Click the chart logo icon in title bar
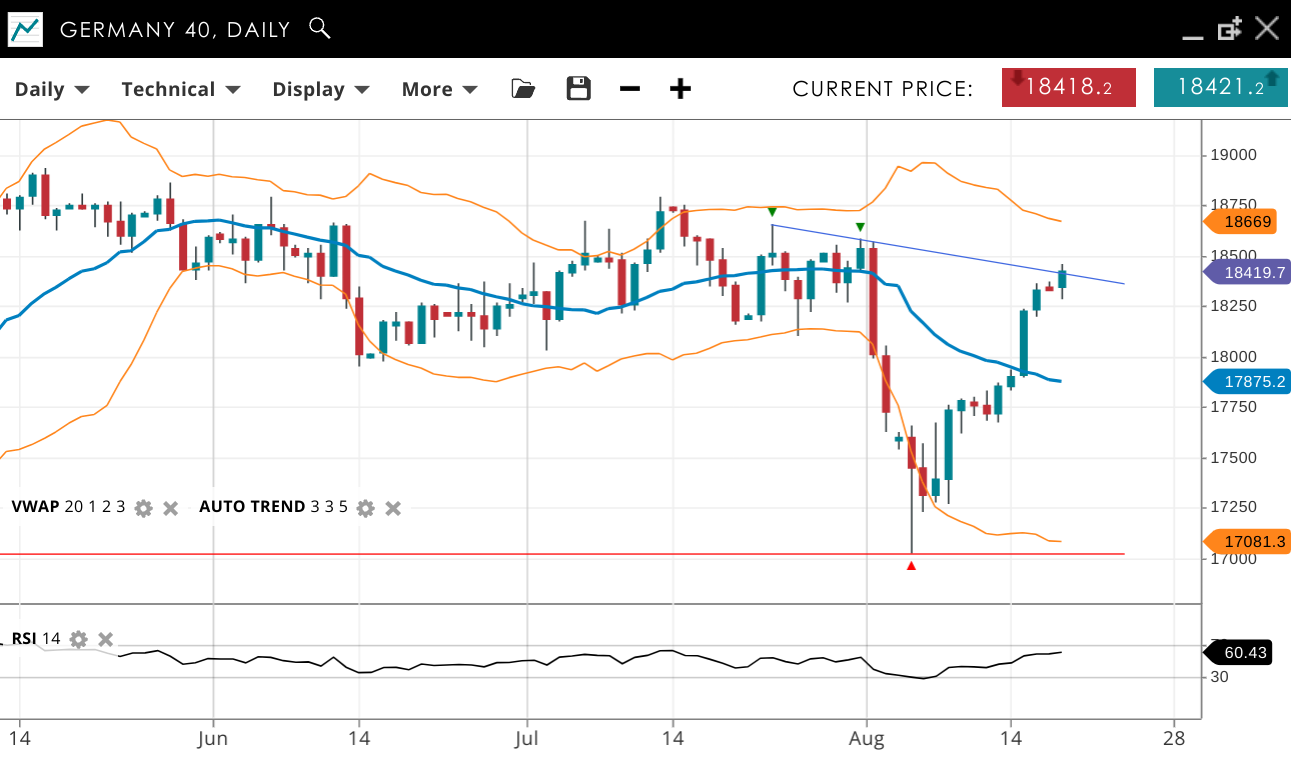Viewport: 1291px width, 761px height. tap(25, 29)
